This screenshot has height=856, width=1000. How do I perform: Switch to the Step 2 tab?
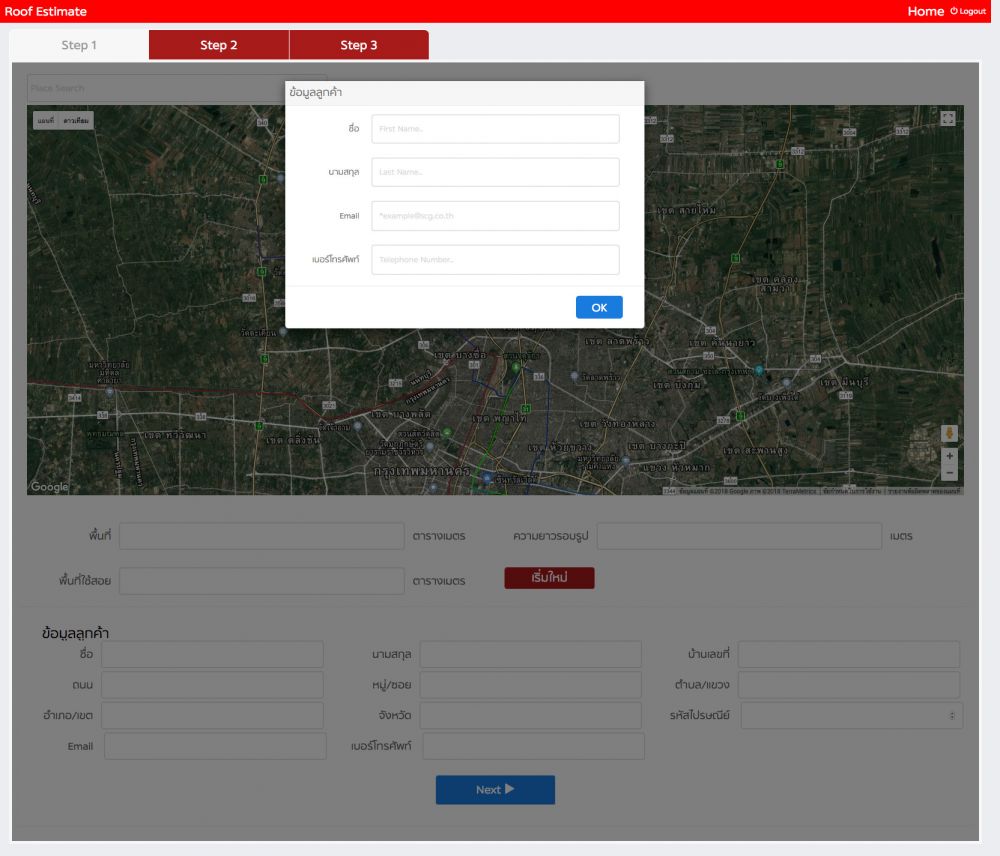pos(219,45)
